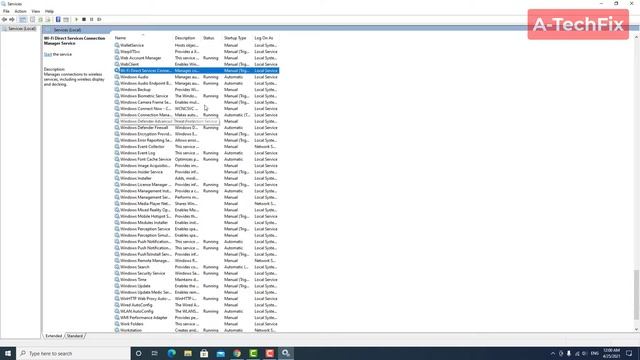
Task: Select the Web Account Manager service
Action: click(197, 58)
